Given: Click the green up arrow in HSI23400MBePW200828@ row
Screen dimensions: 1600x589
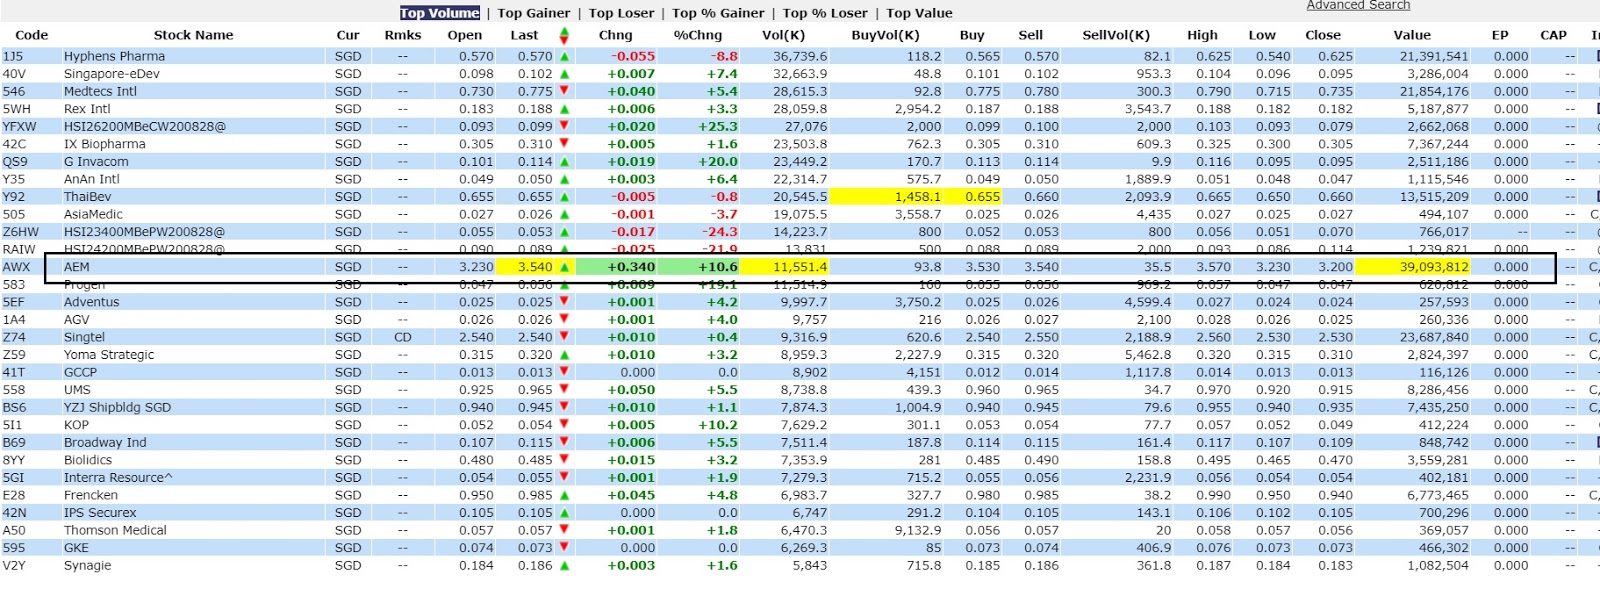Looking at the screenshot, I should click(x=564, y=232).
